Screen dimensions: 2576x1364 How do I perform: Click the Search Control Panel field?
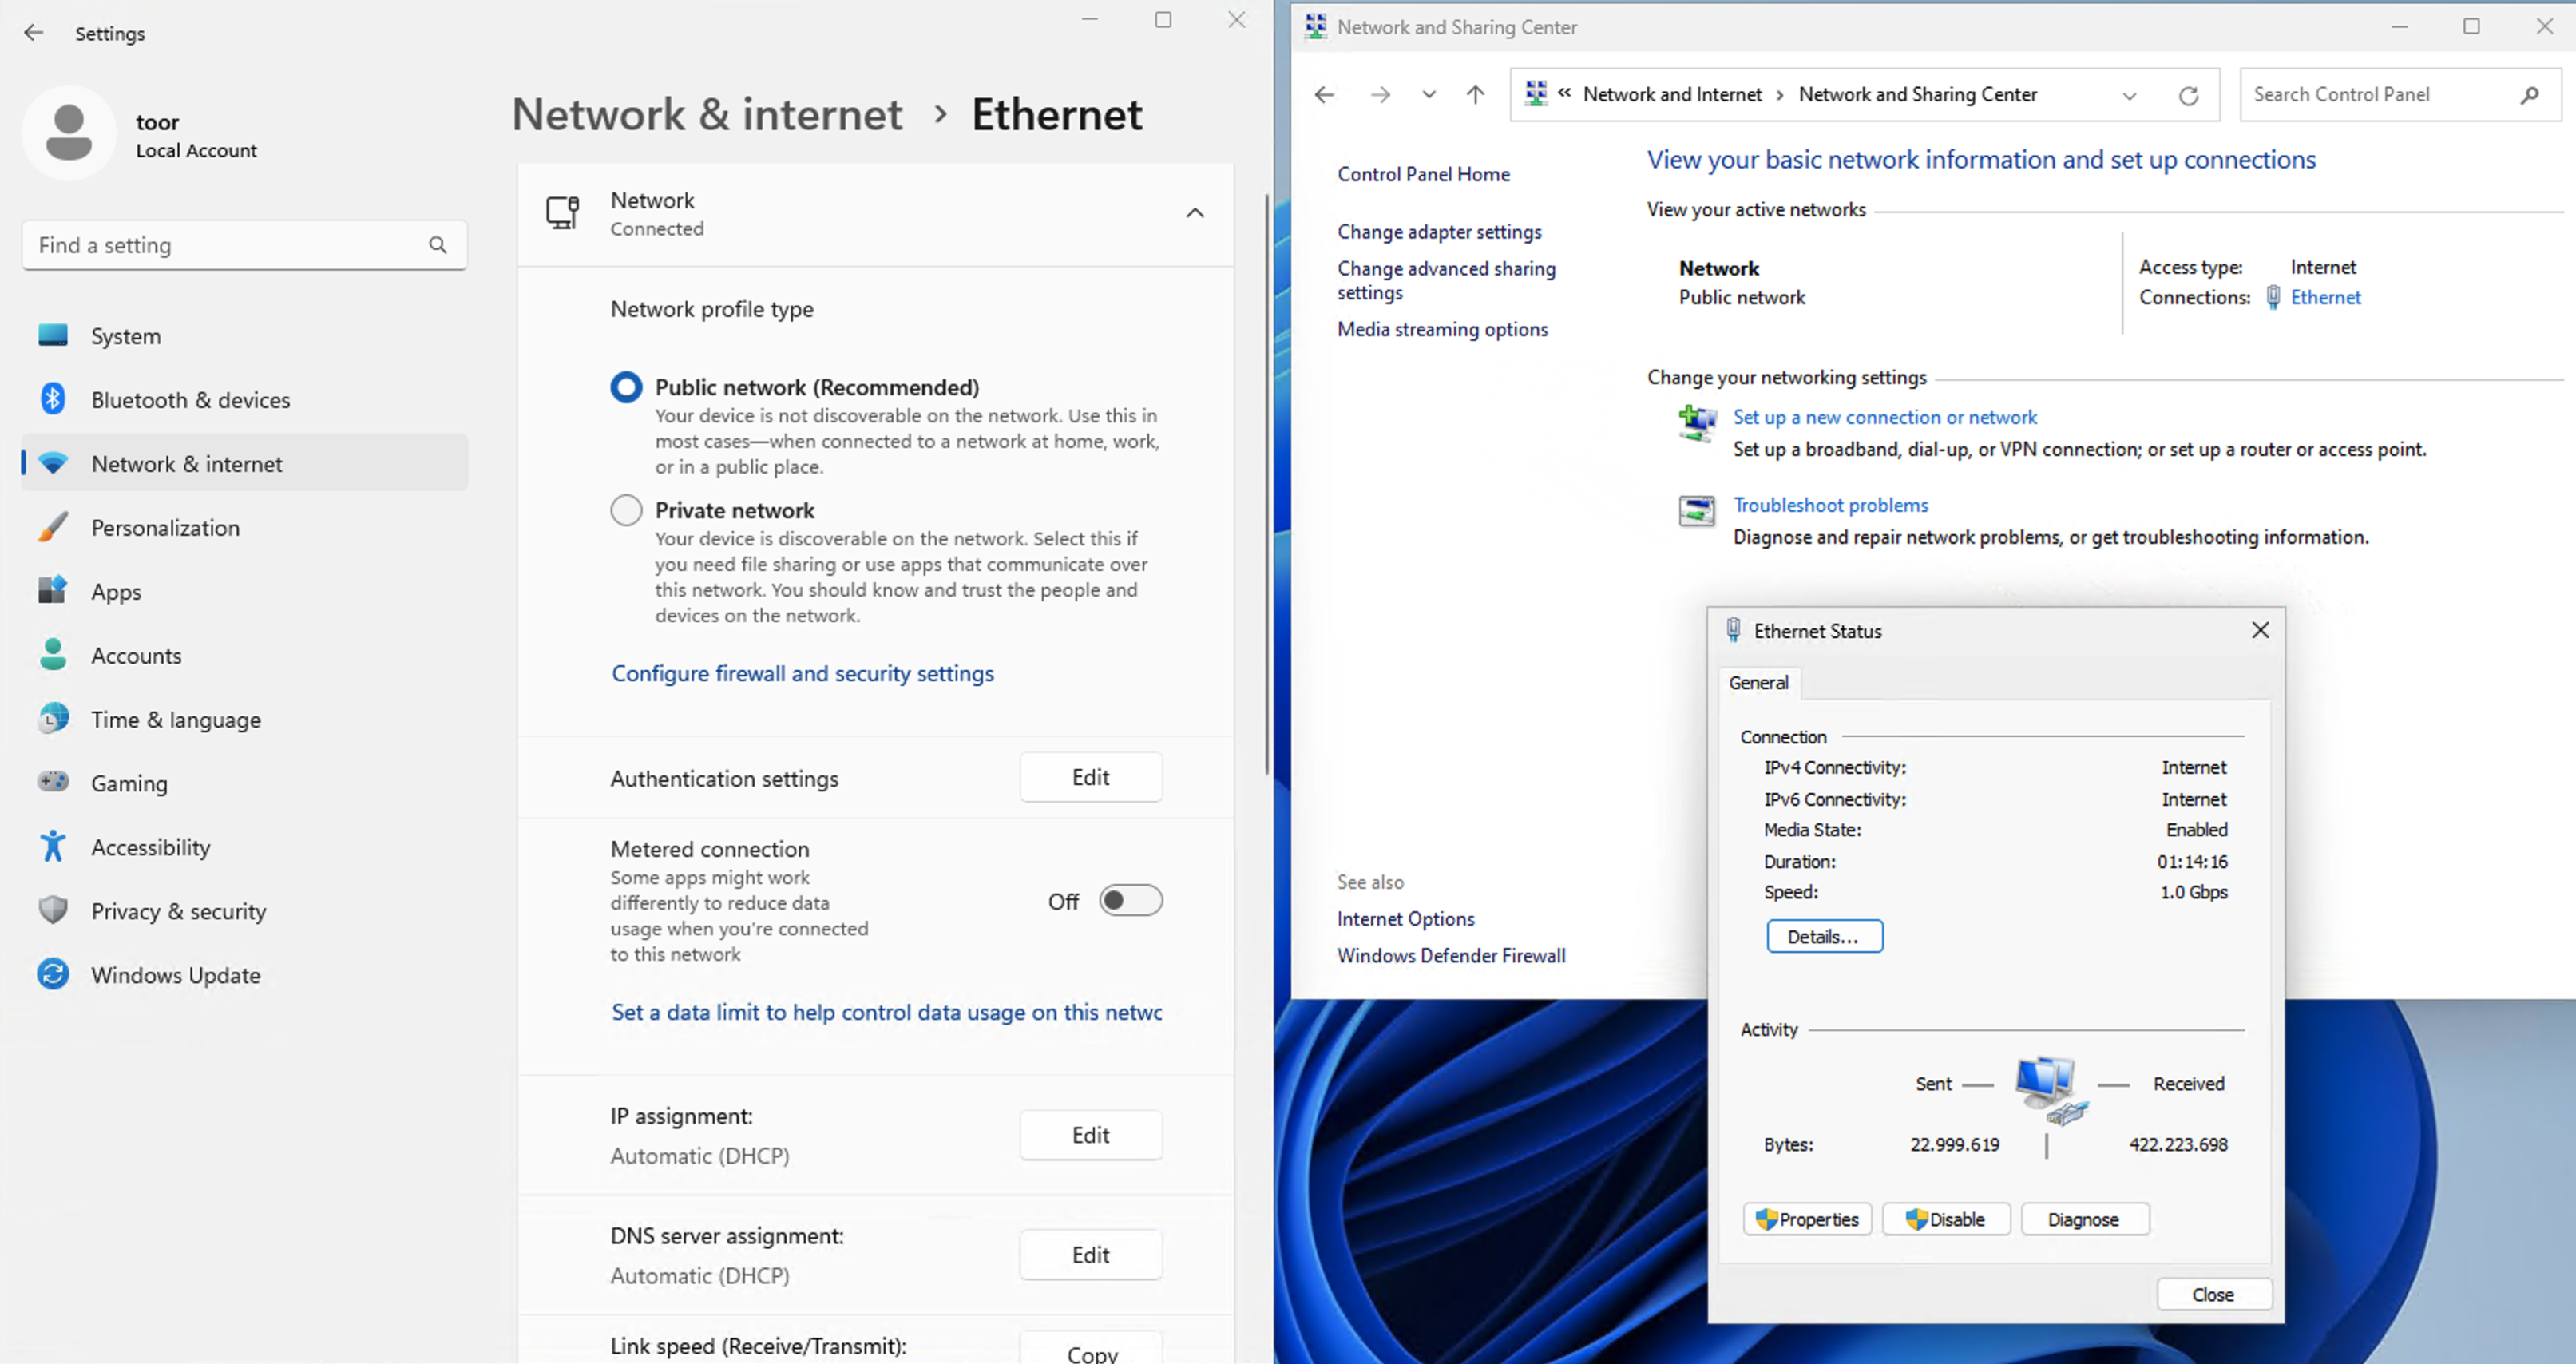coord(2380,95)
